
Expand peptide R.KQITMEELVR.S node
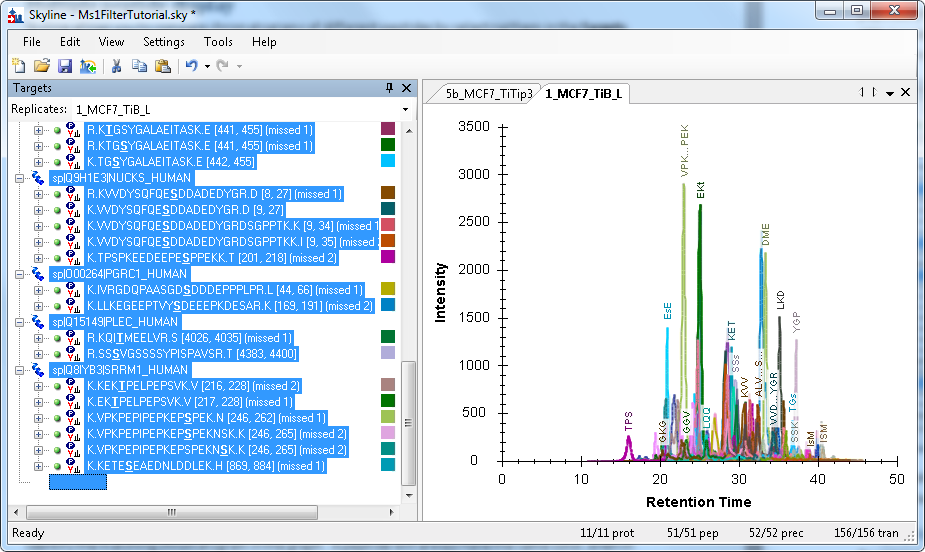point(39,337)
